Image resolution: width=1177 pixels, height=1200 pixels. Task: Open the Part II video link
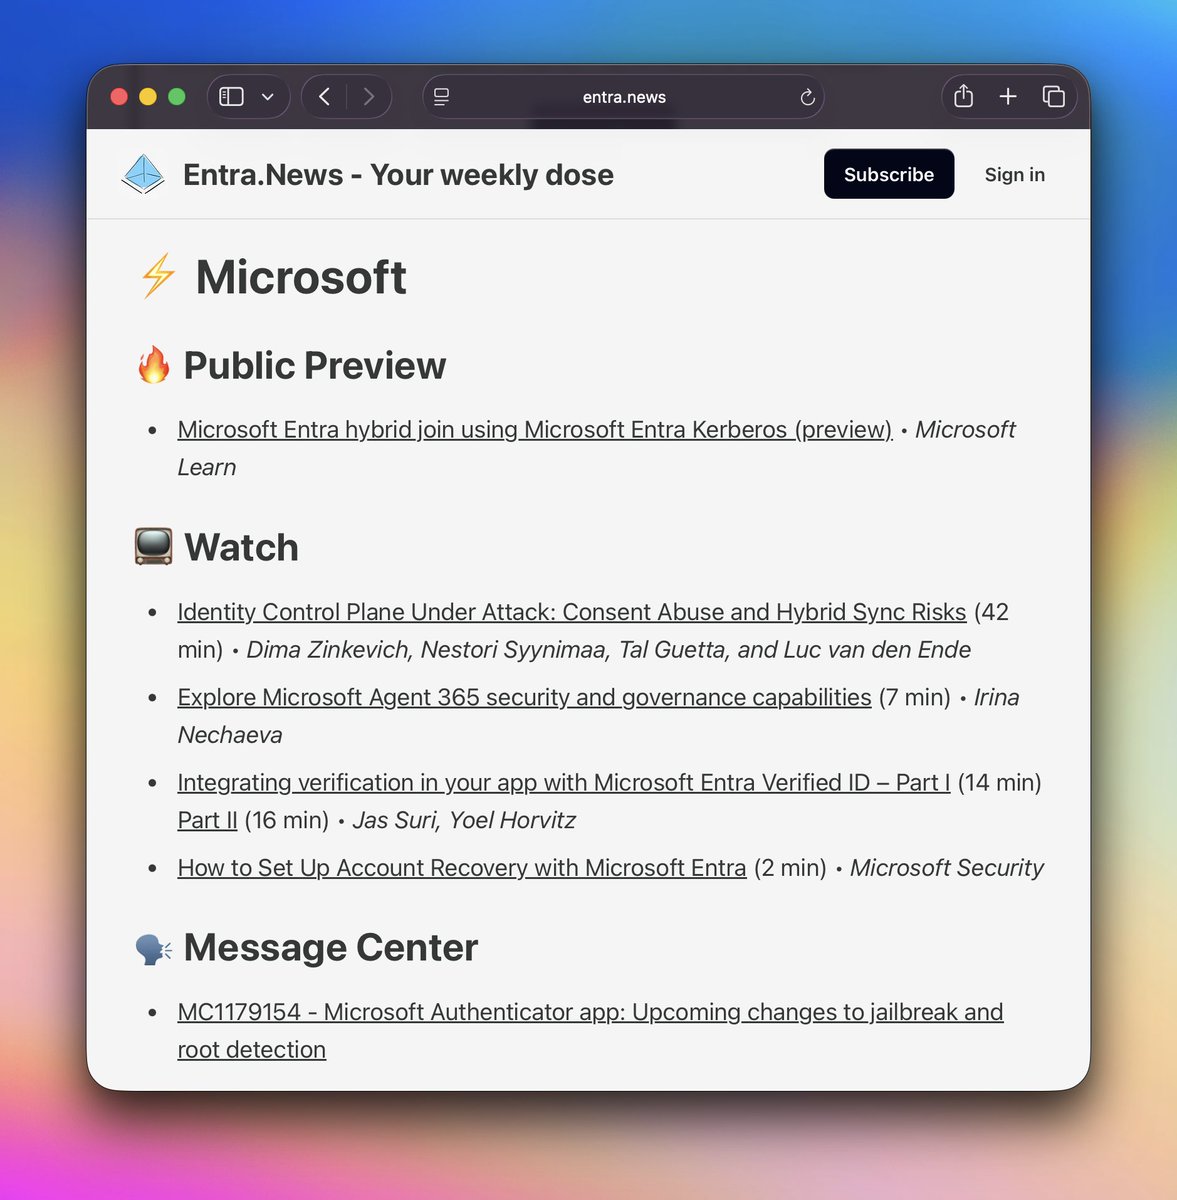pos(208,821)
